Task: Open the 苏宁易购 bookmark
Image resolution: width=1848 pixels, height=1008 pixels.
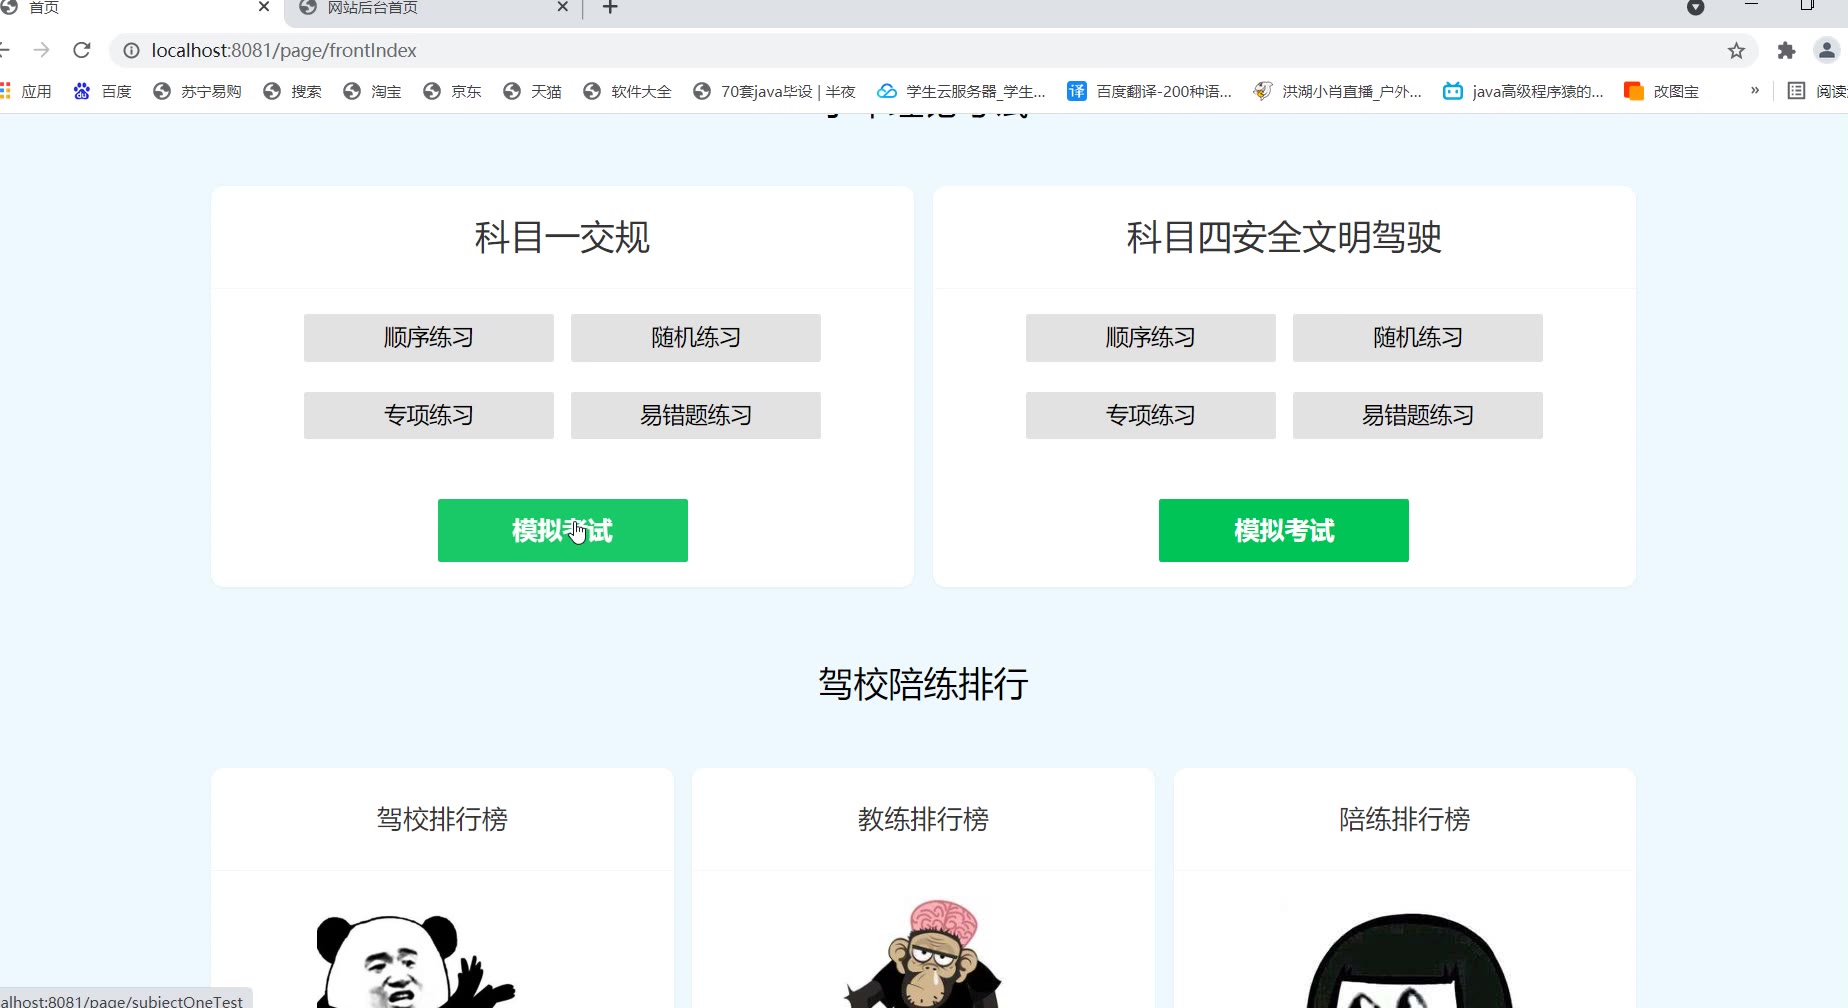Action: (x=197, y=91)
